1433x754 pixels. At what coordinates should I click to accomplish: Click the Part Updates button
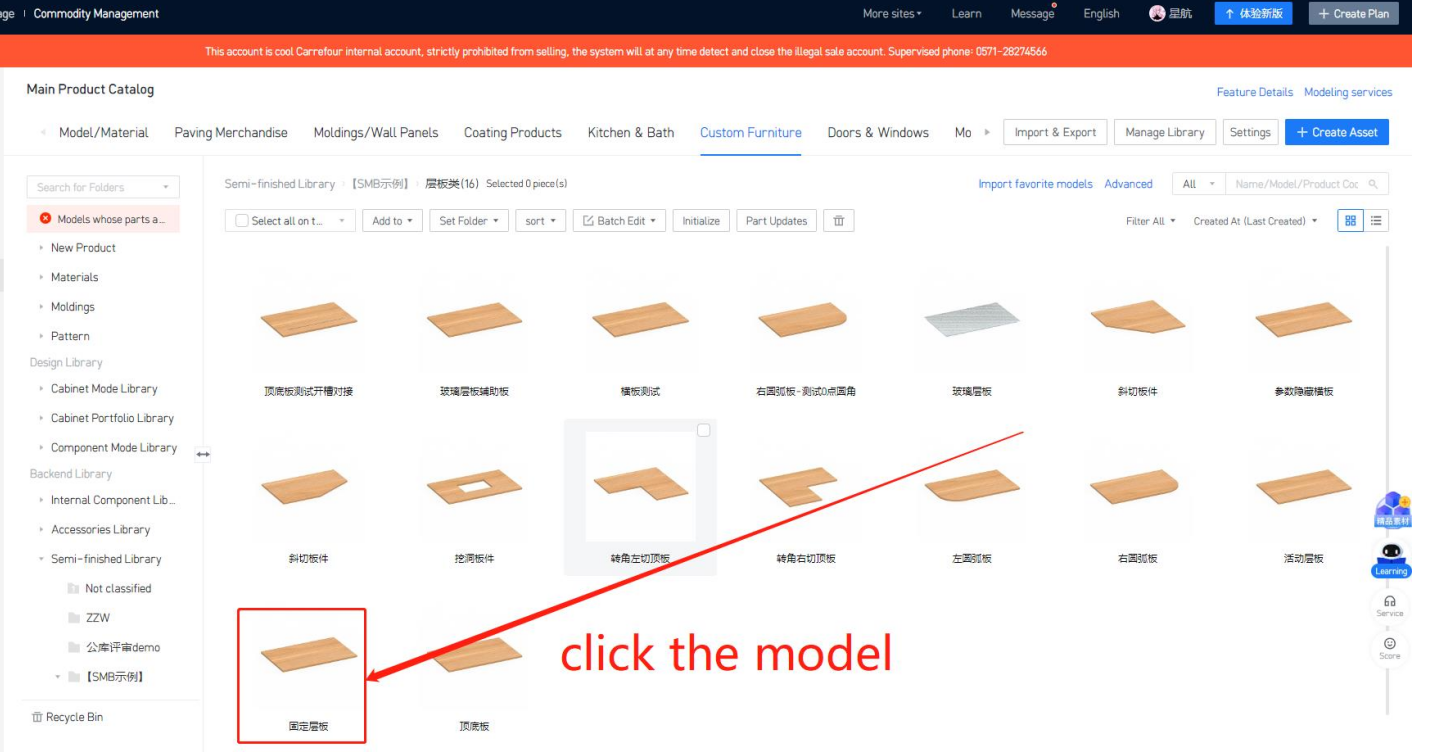[777, 221]
